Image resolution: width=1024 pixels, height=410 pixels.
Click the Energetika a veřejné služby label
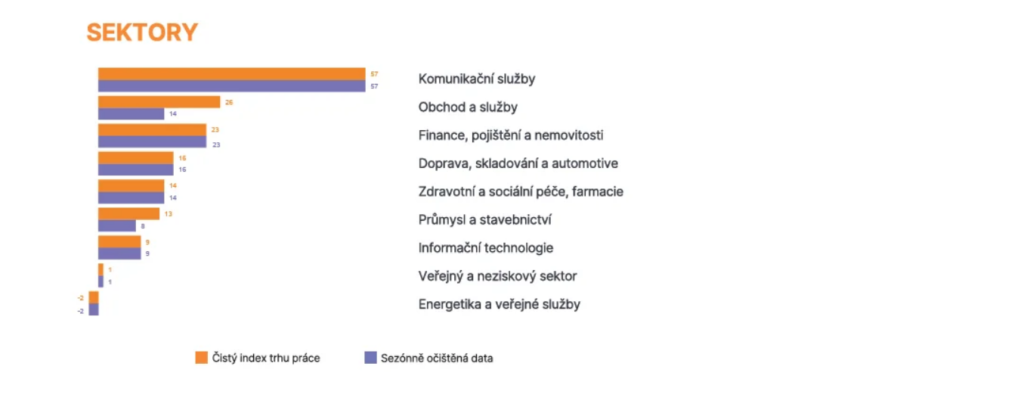[x=499, y=304]
